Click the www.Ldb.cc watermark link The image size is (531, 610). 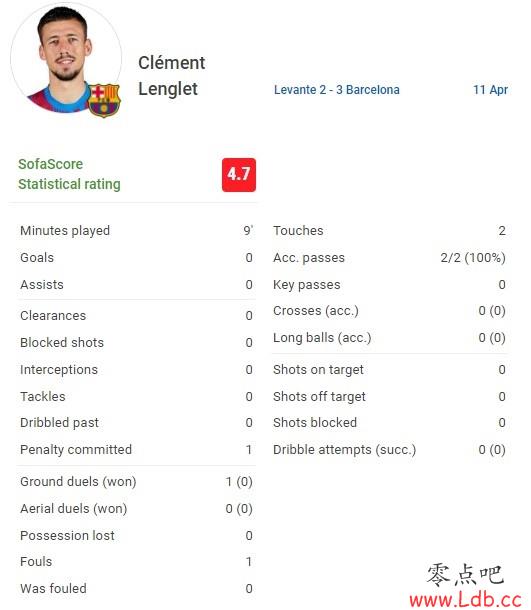coord(465,599)
